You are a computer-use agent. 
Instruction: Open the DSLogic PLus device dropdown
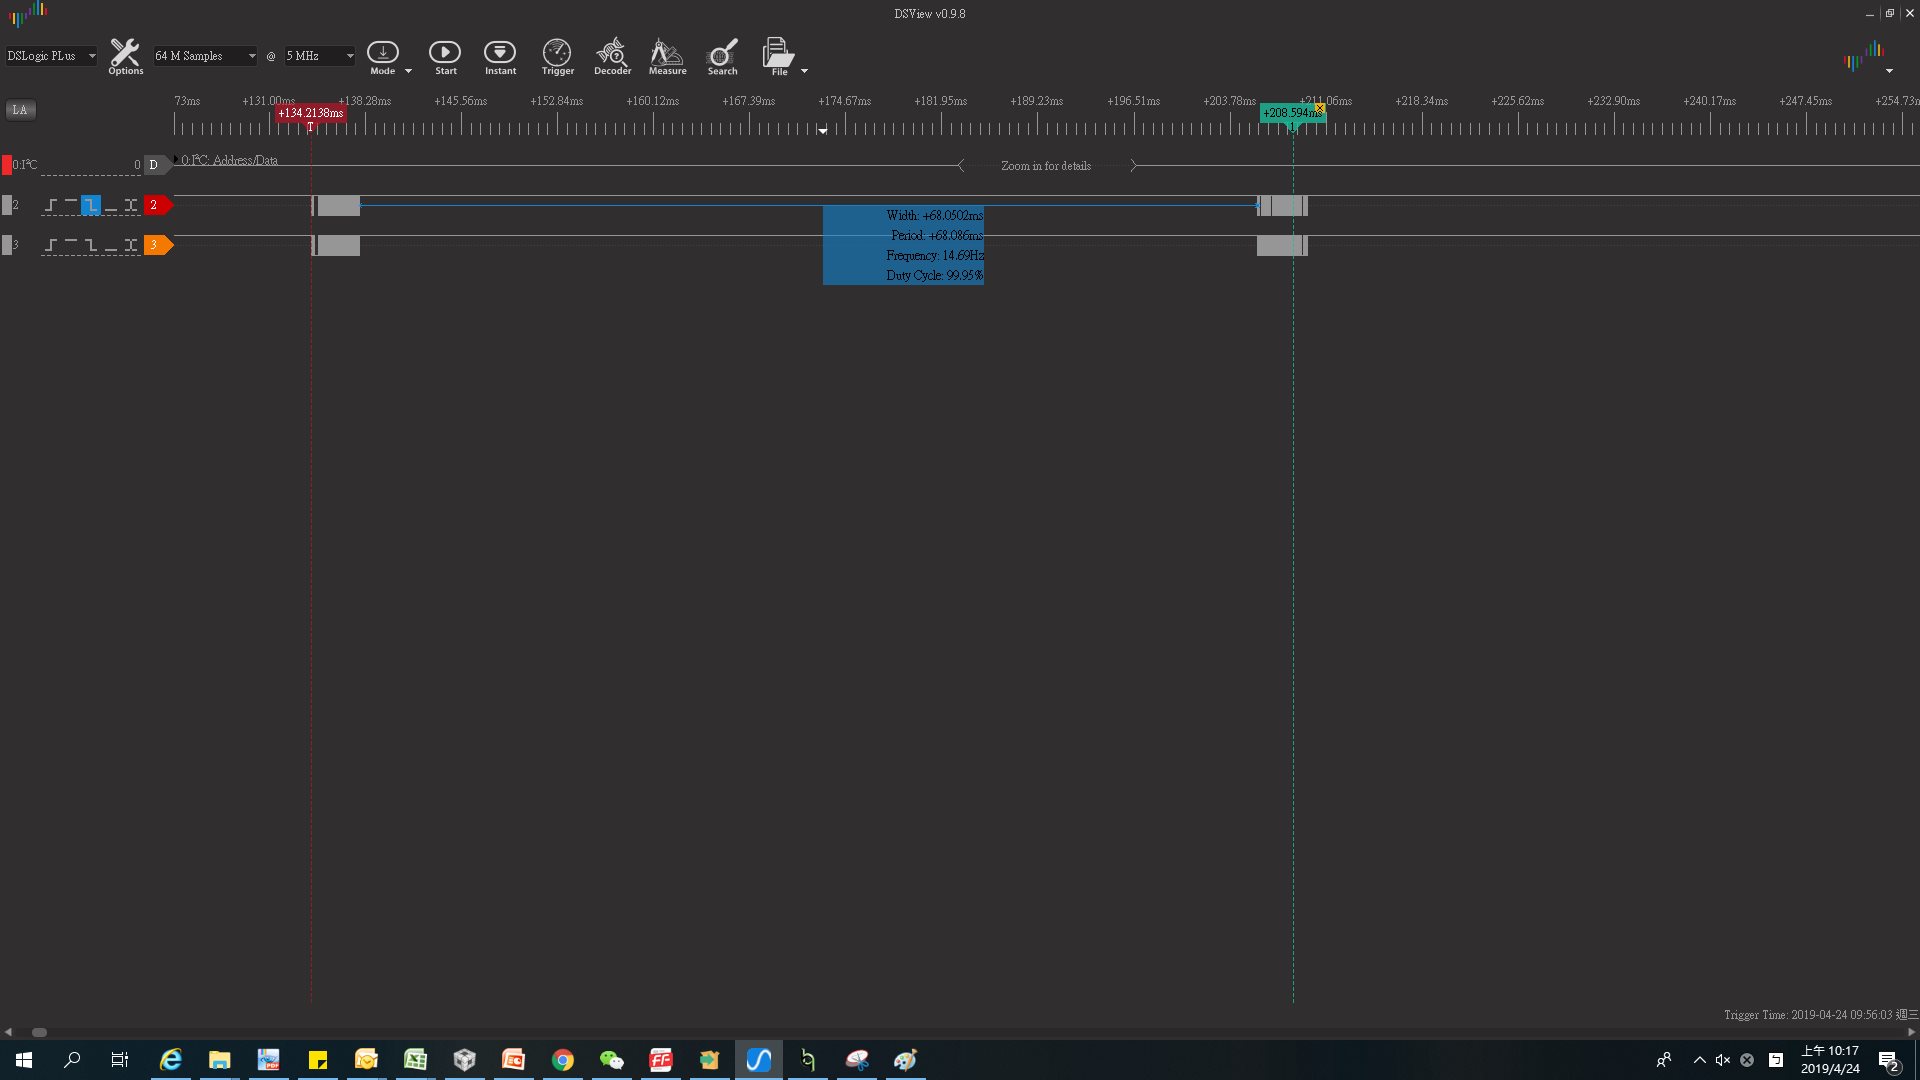51,56
